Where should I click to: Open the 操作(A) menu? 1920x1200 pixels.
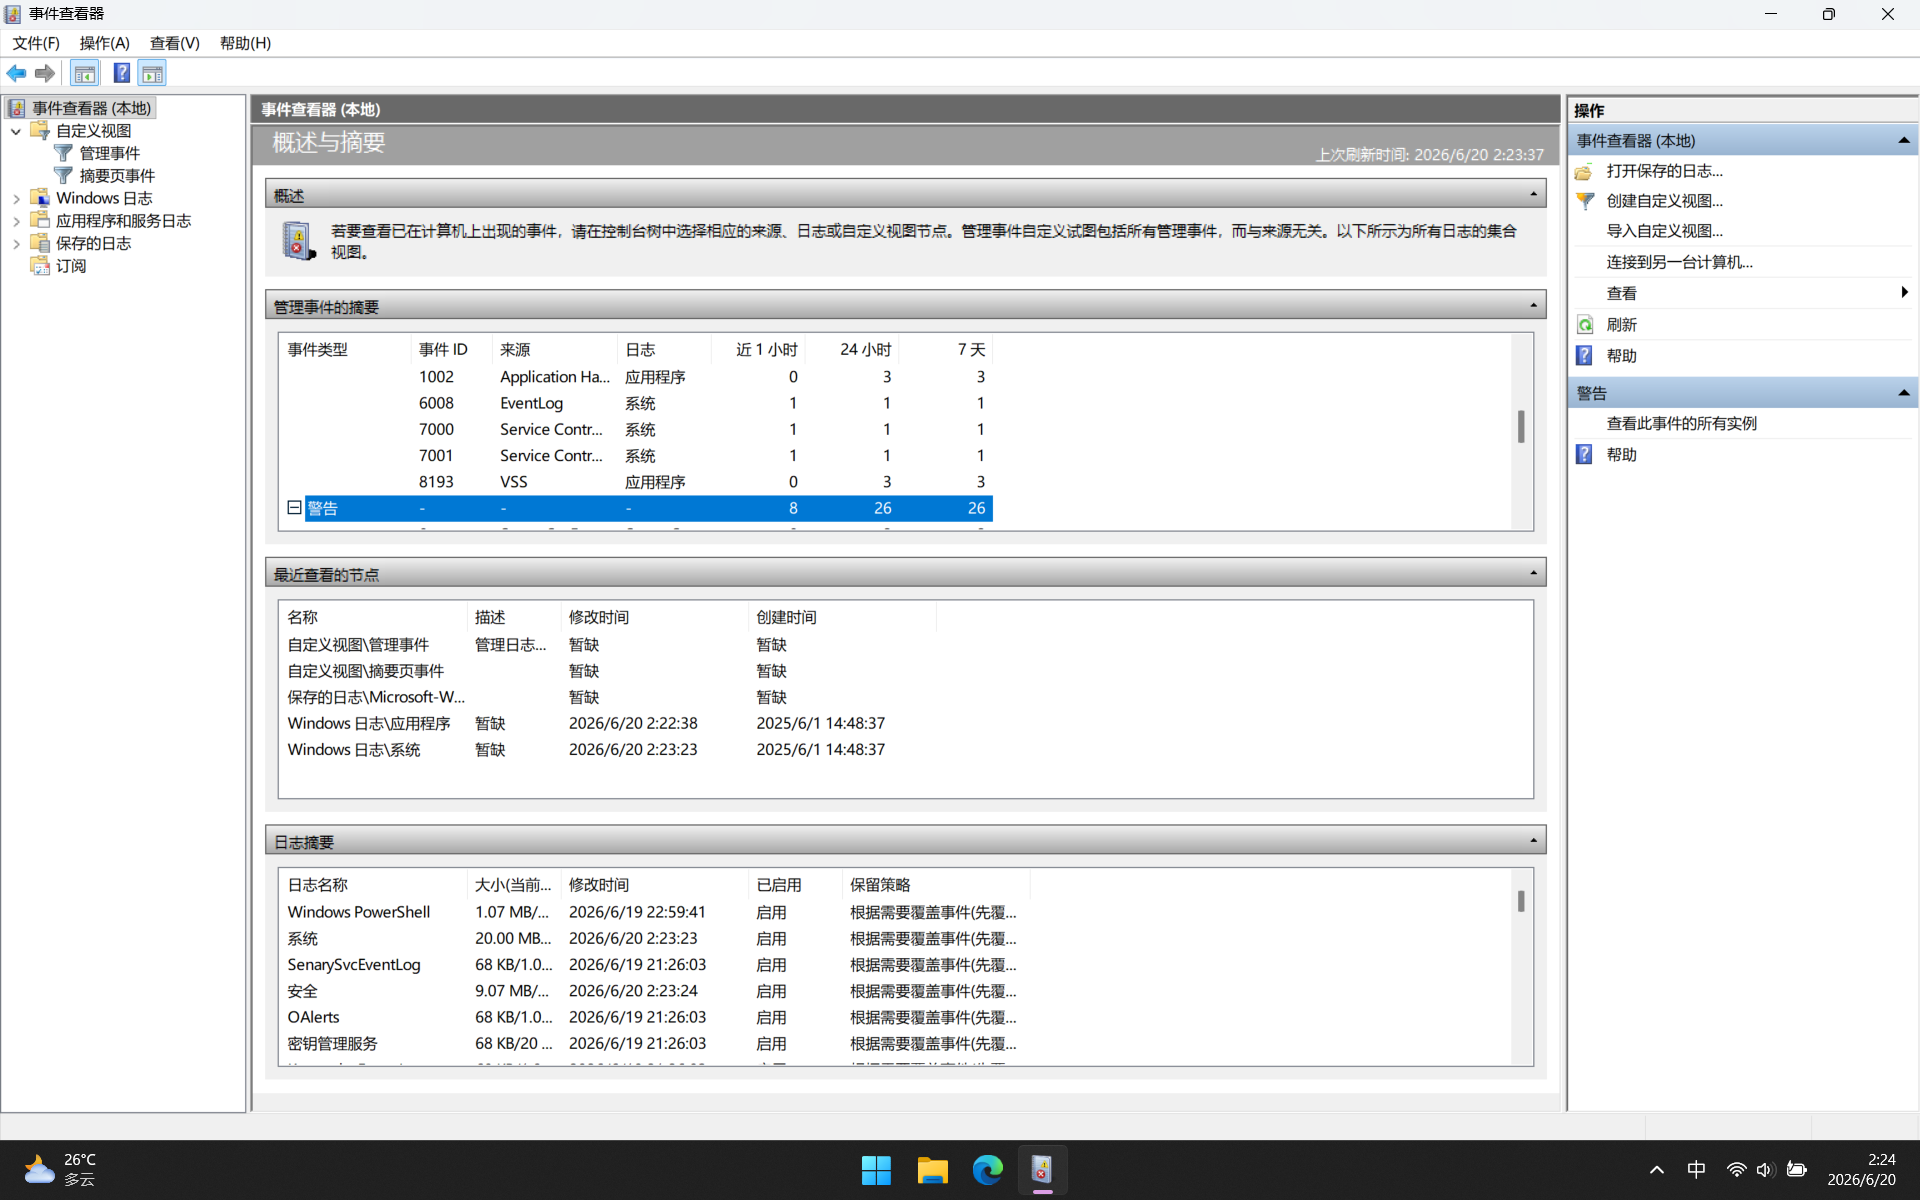point(104,43)
